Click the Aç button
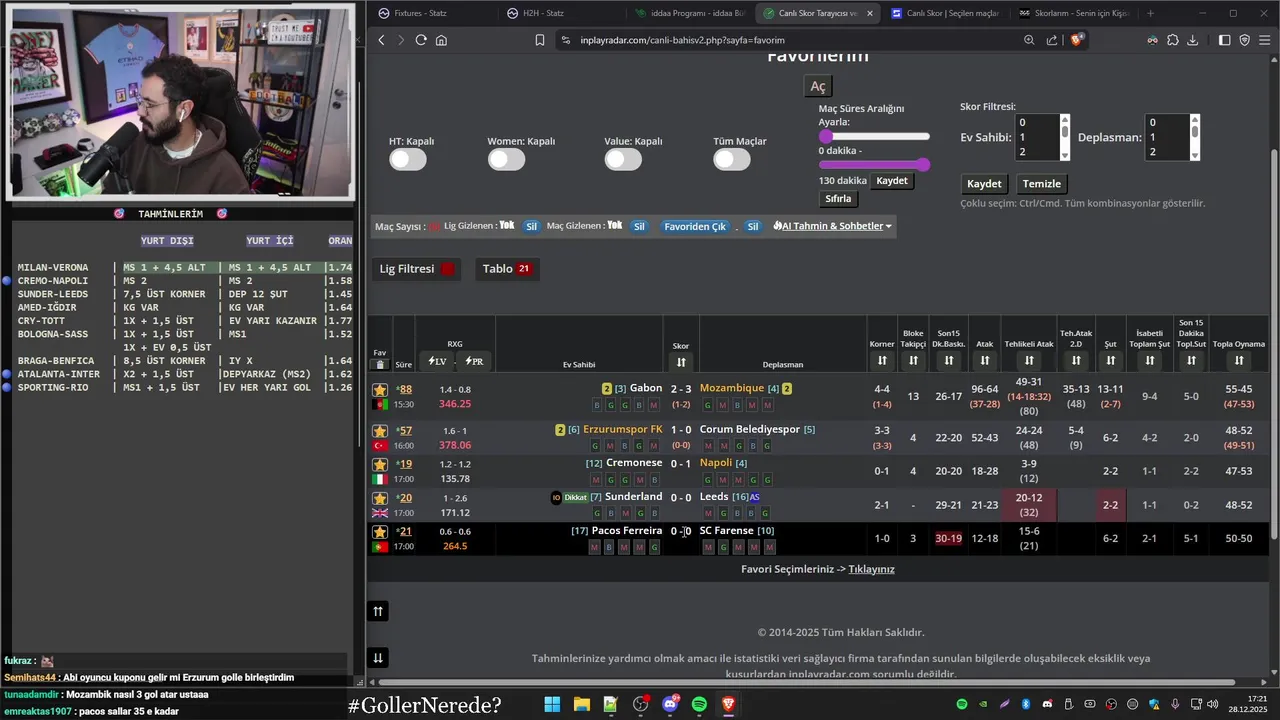 (818, 87)
